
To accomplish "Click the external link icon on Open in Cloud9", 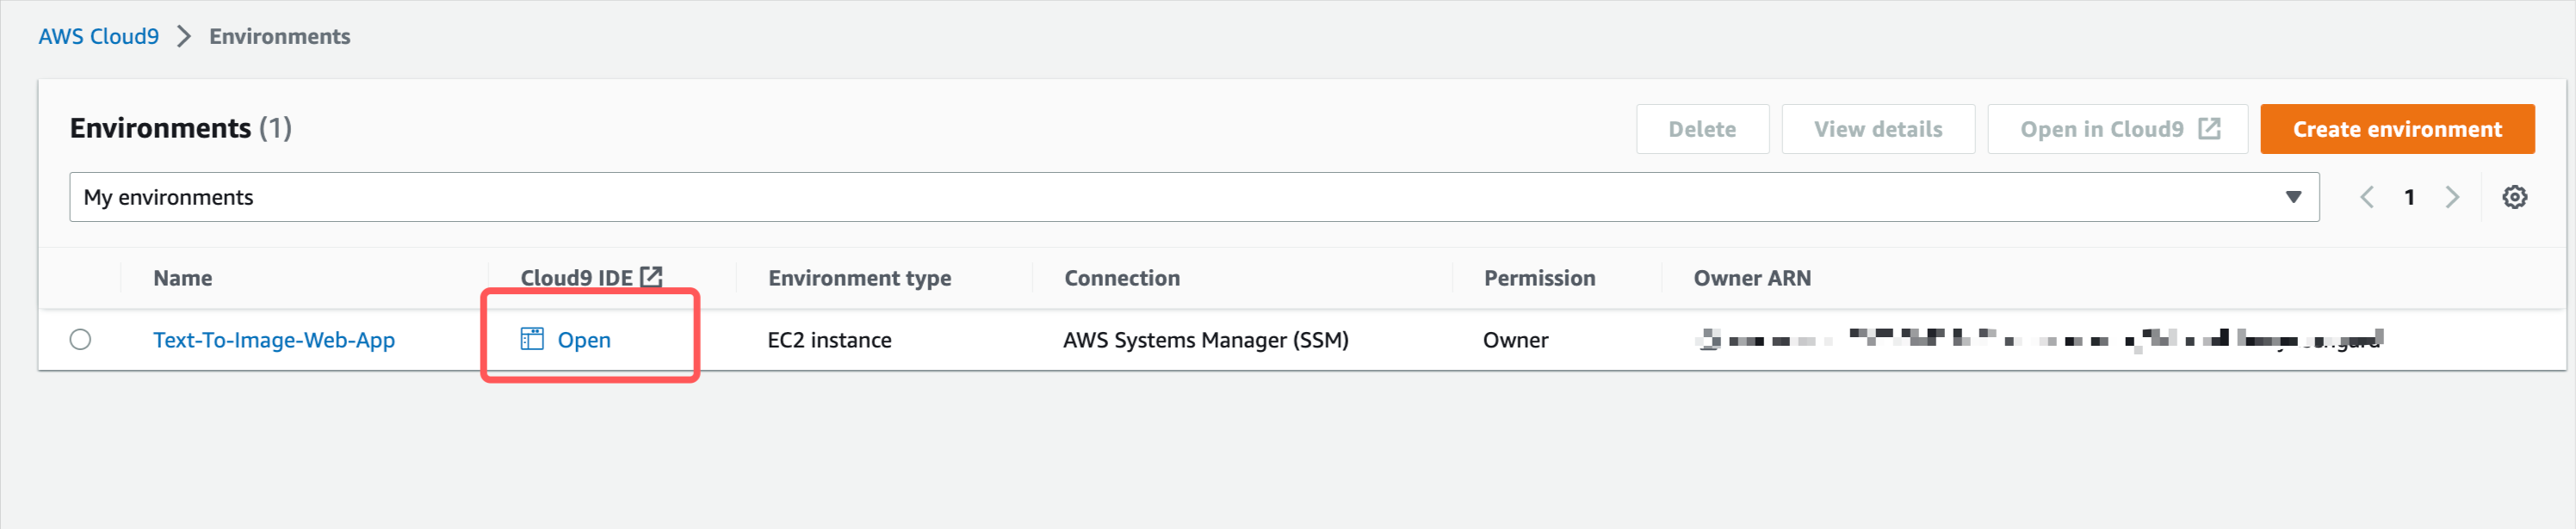I will pyautogui.click(x=2209, y=129).
